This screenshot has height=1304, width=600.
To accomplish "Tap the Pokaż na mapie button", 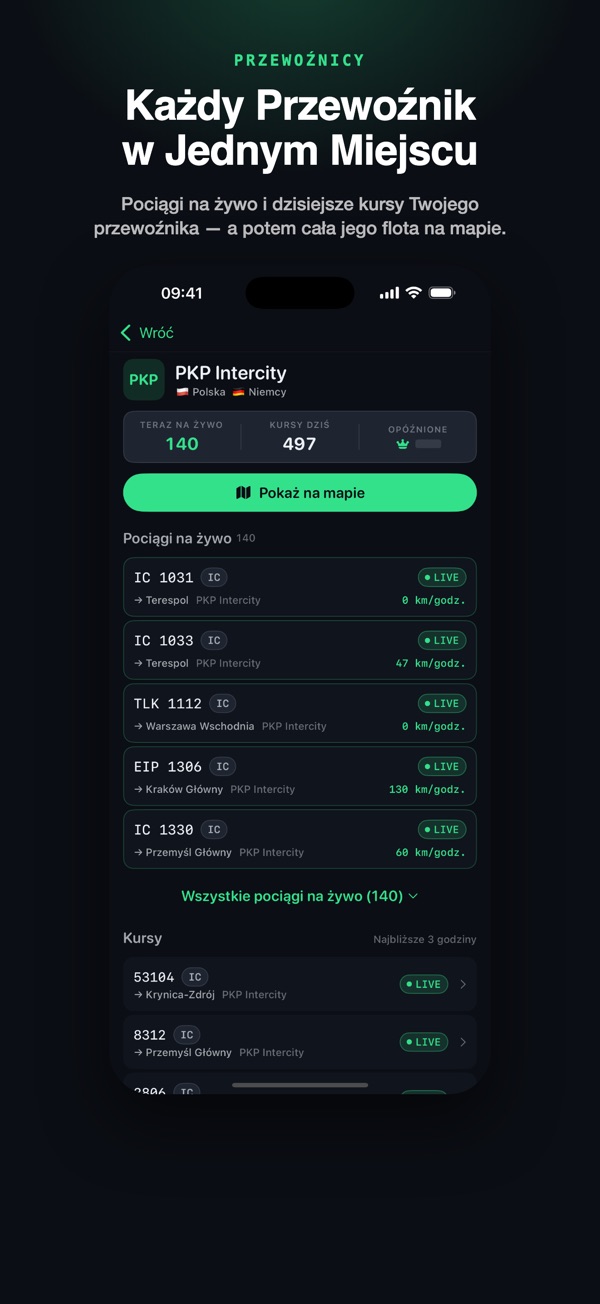I will pyautogui.click(x=300, y=493).
